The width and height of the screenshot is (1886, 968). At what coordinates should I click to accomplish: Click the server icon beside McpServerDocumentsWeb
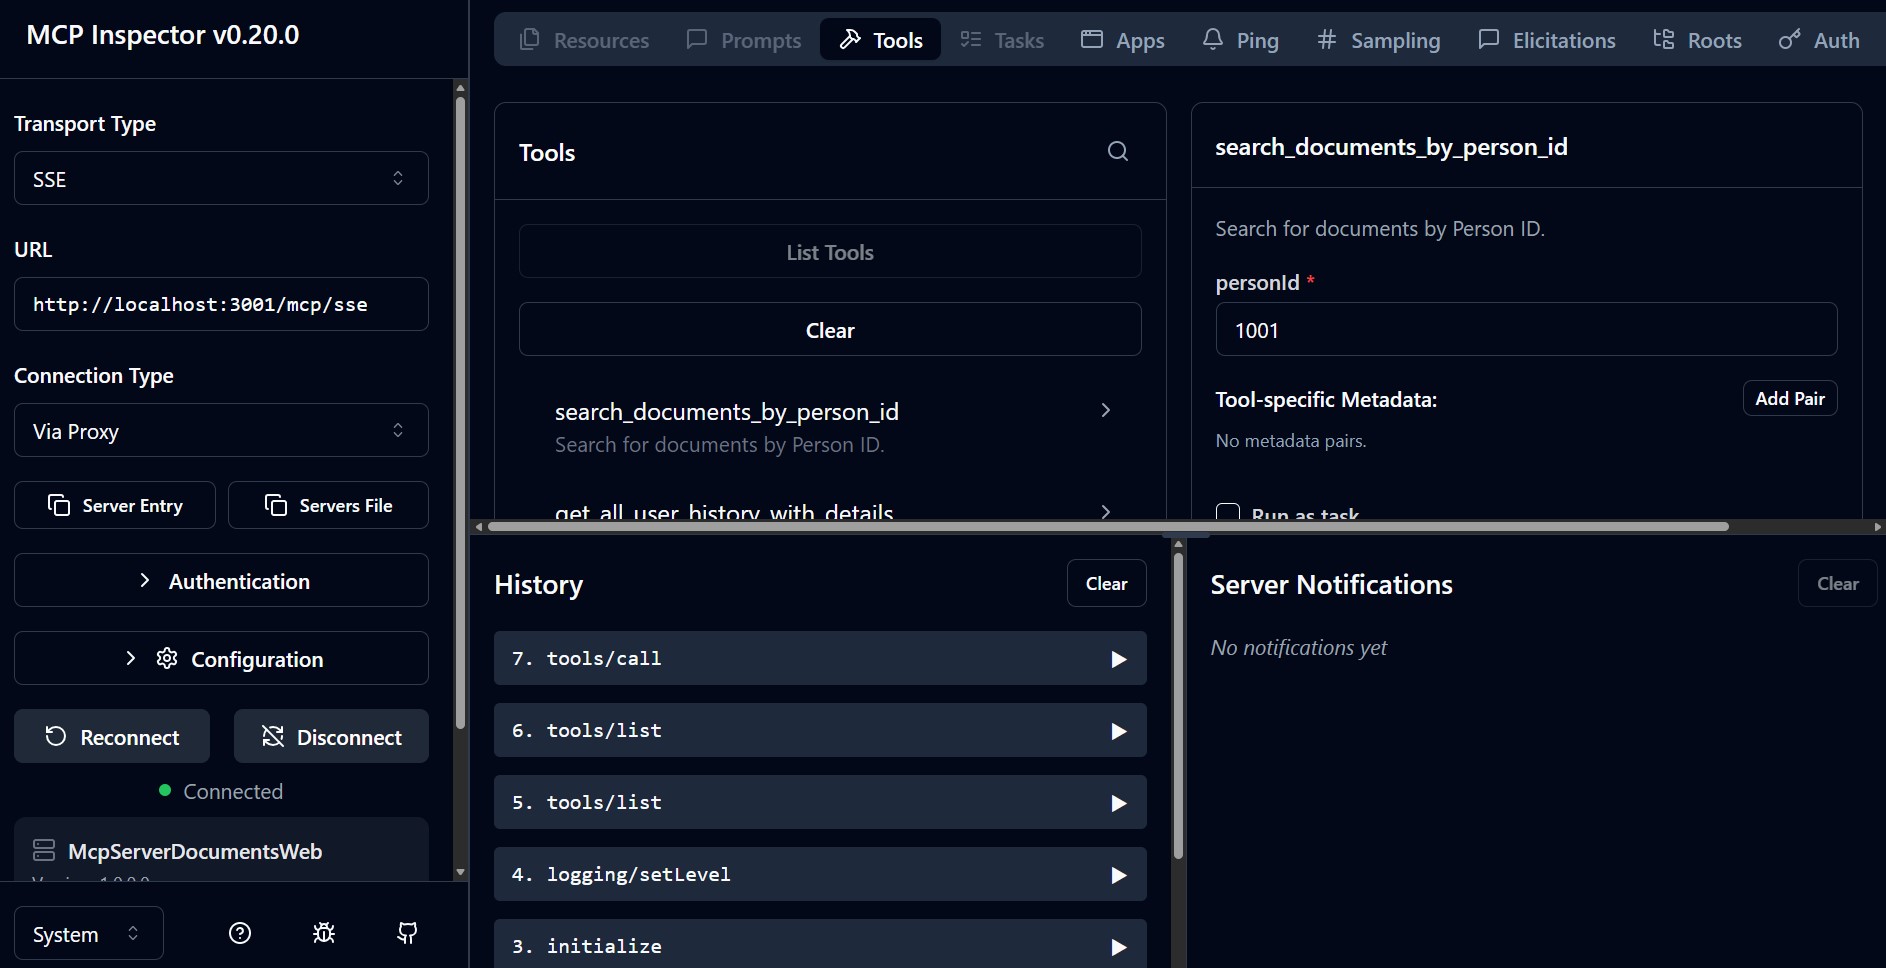(44, 851)
